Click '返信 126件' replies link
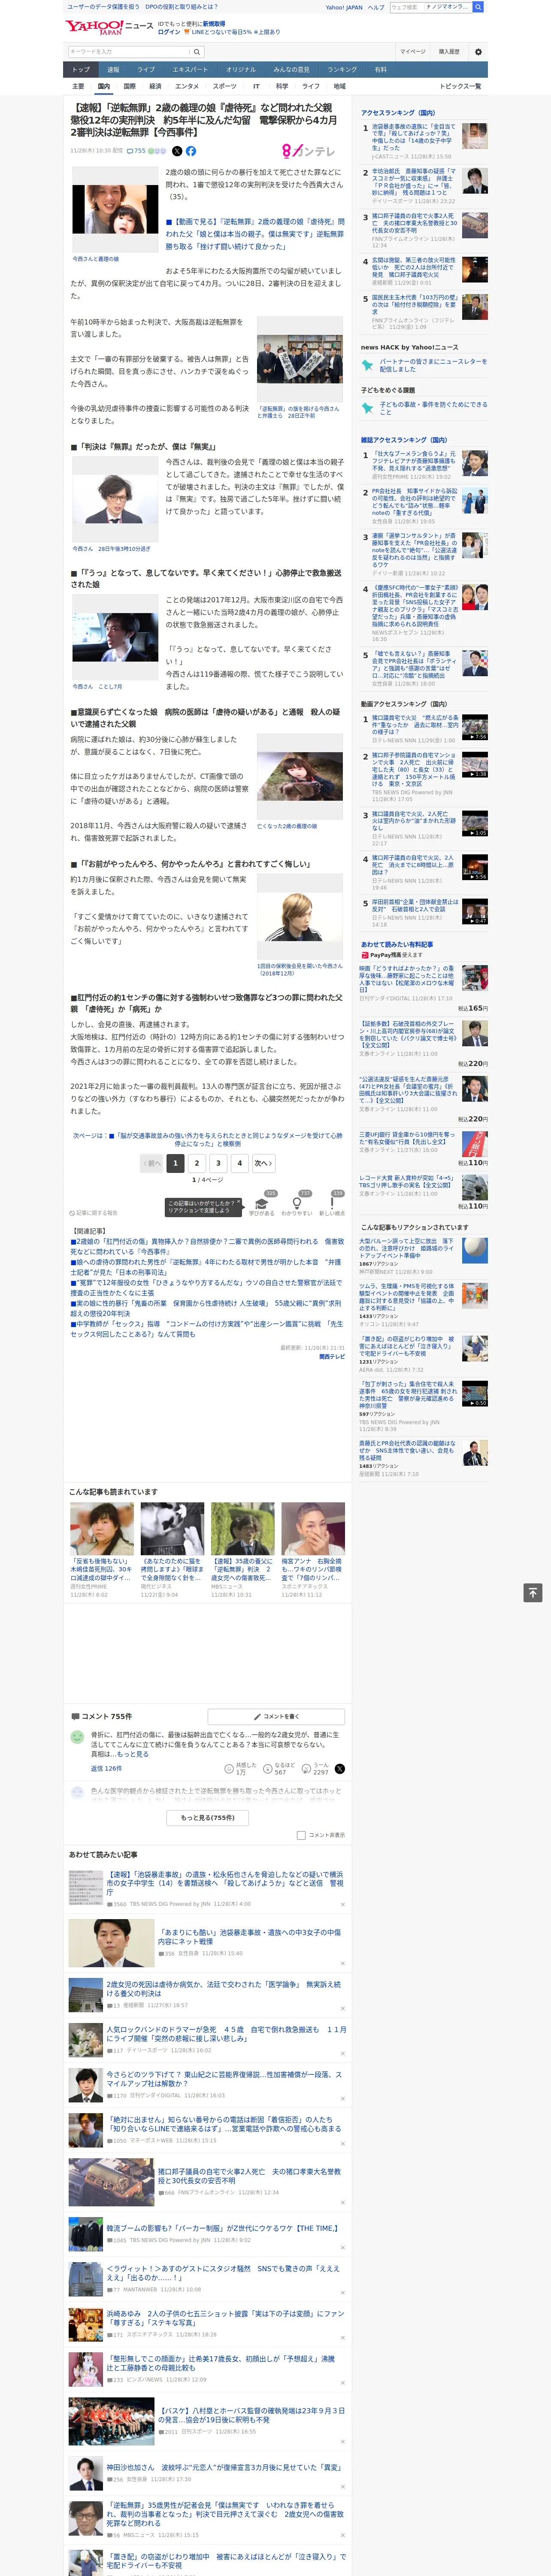The width and height of the screenshot is (551, 2576). 106,1769
